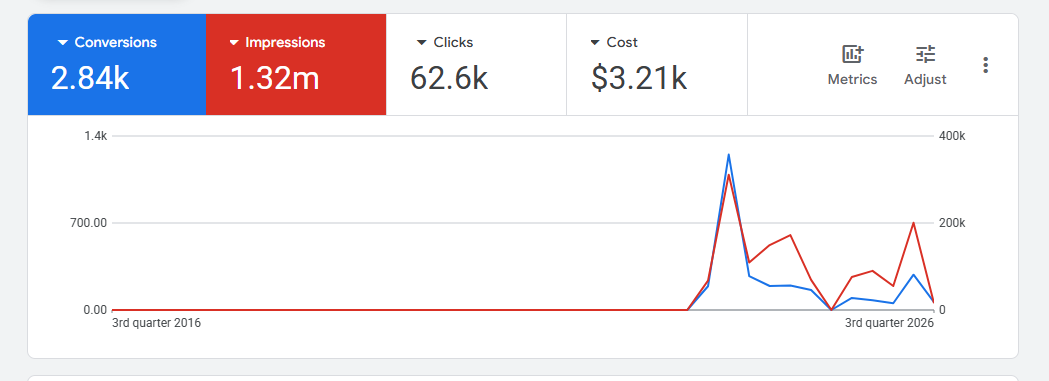Click the last red impressions peak near 200k
This screenshot has height=381, width=1049.
click(913, 223)
